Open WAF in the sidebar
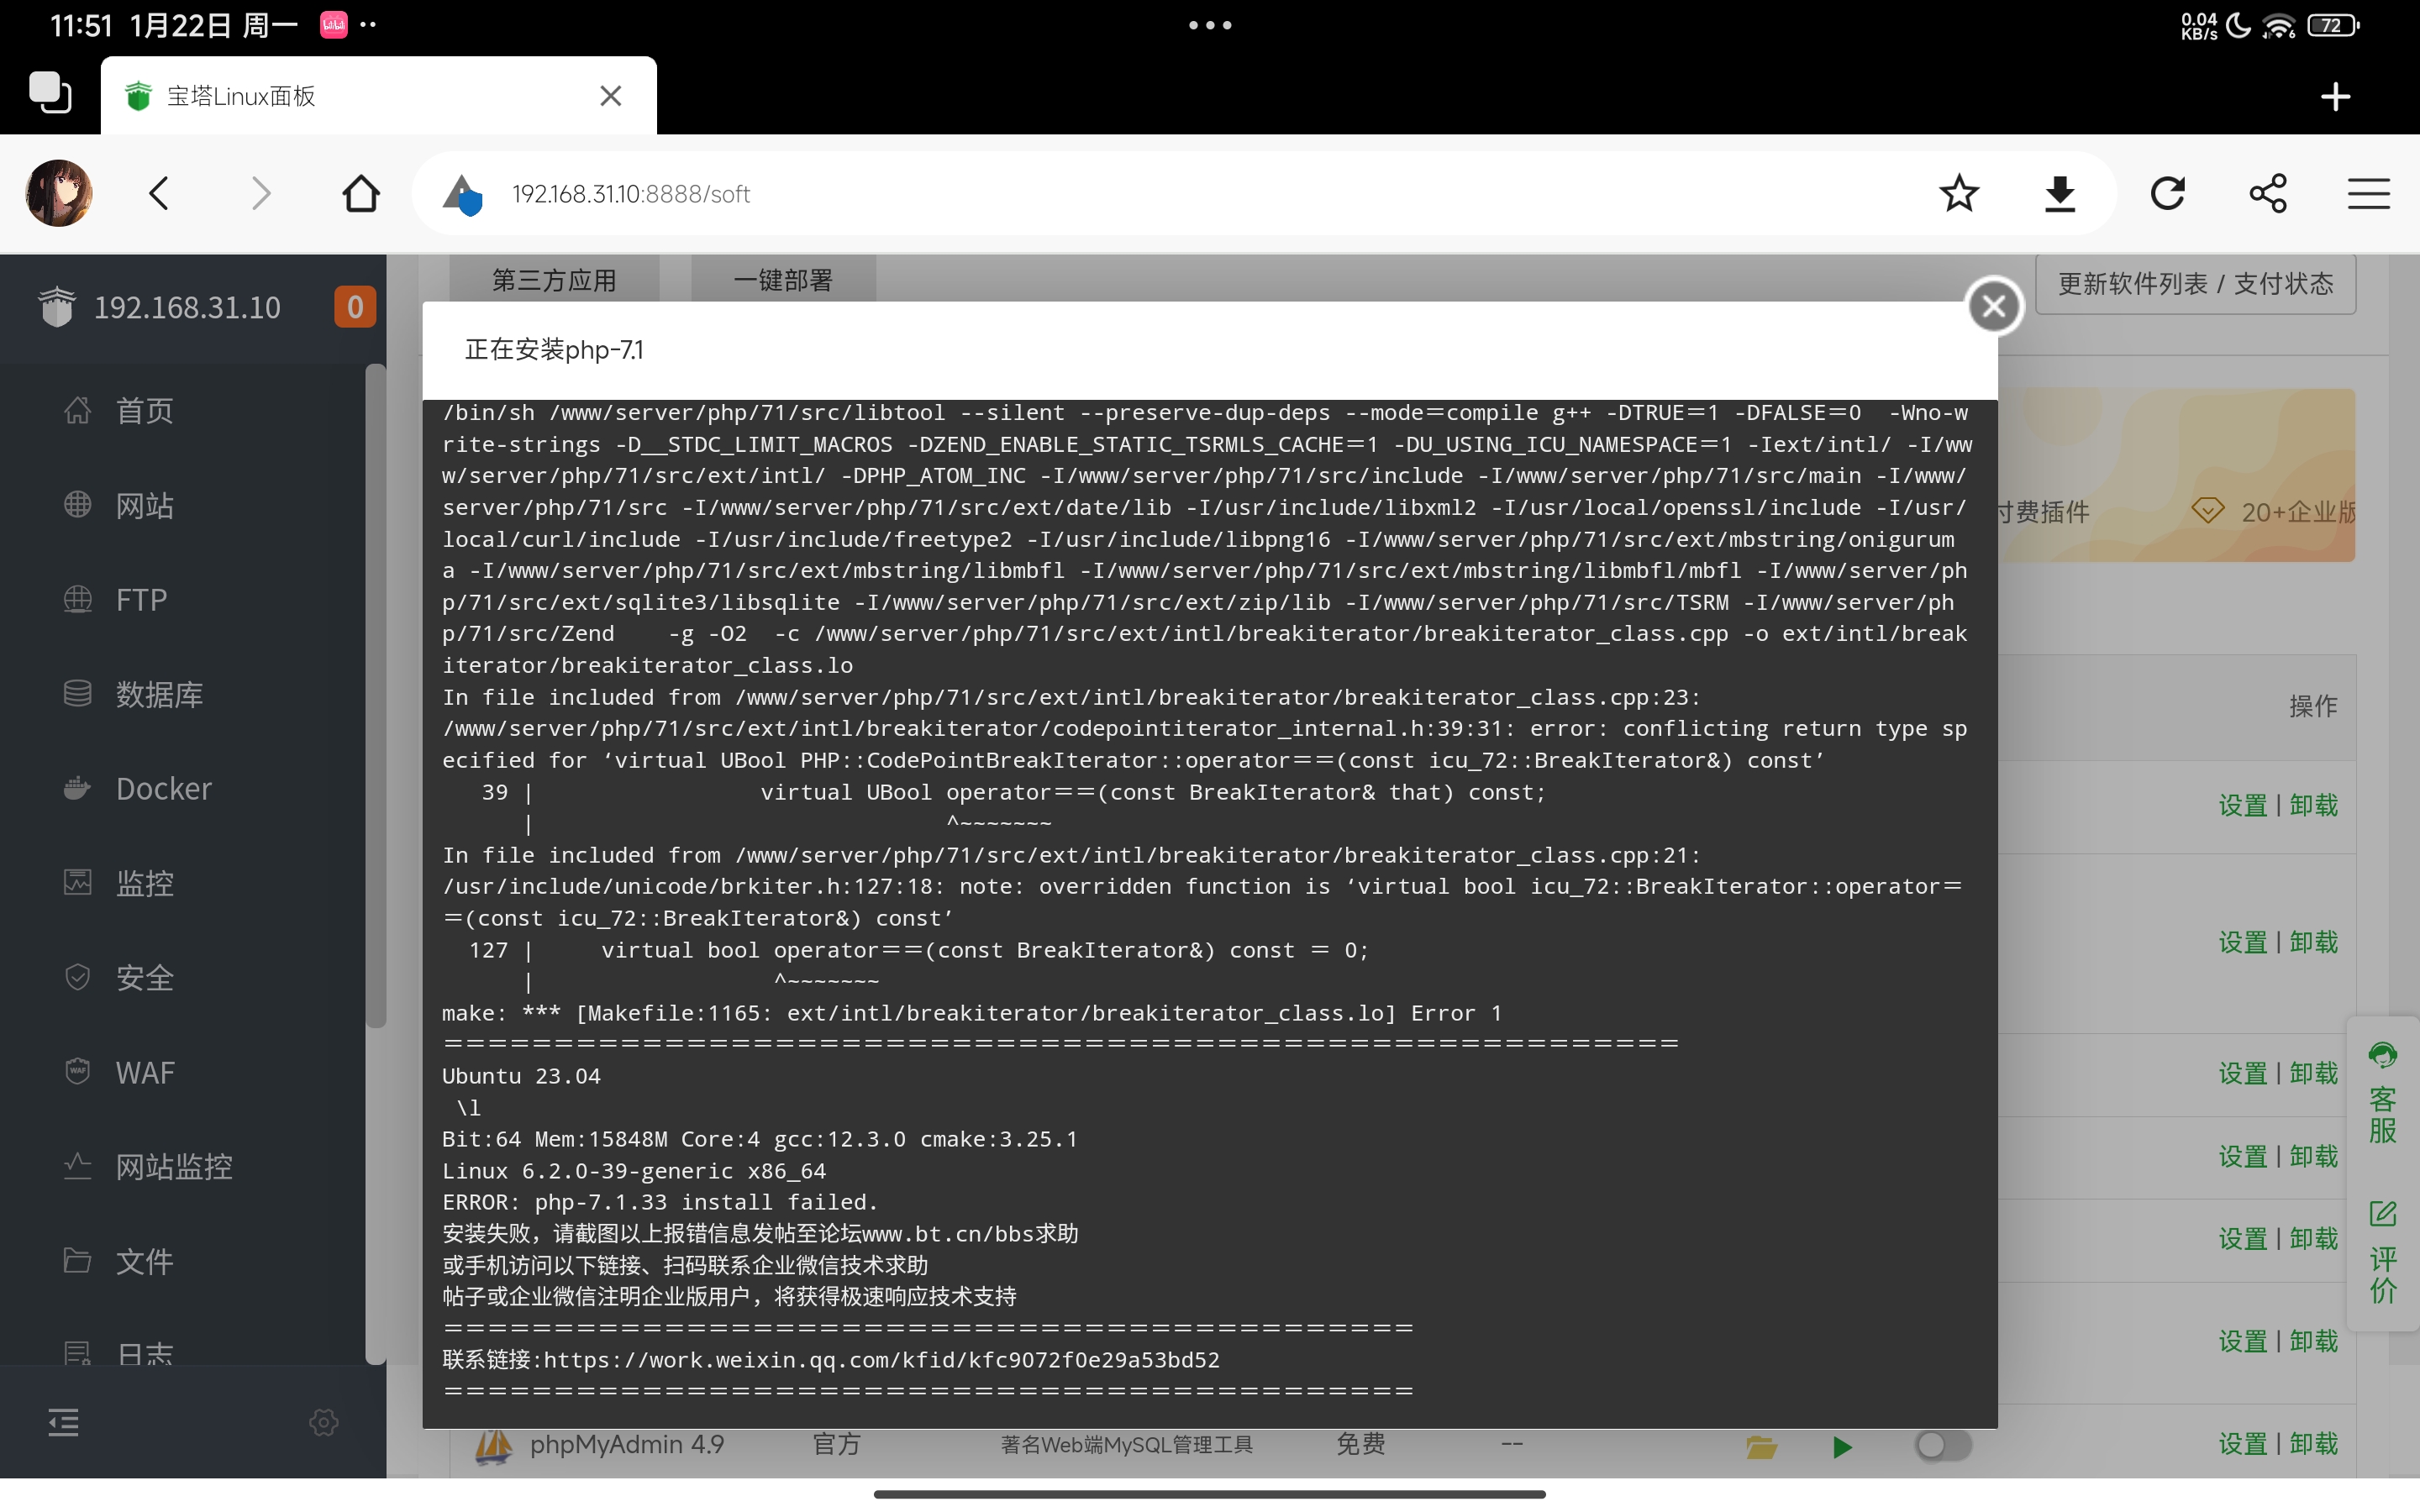 145,1072
